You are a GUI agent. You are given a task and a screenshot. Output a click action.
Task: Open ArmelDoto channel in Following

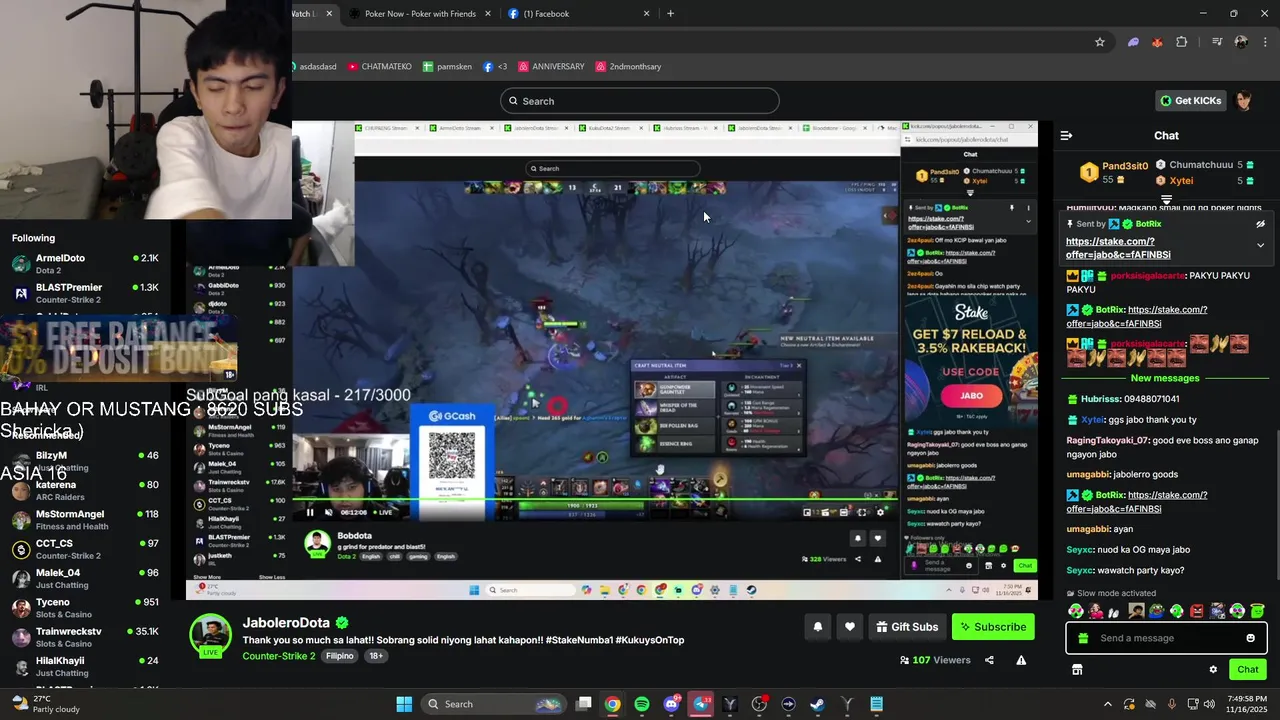tap(85, 264)
